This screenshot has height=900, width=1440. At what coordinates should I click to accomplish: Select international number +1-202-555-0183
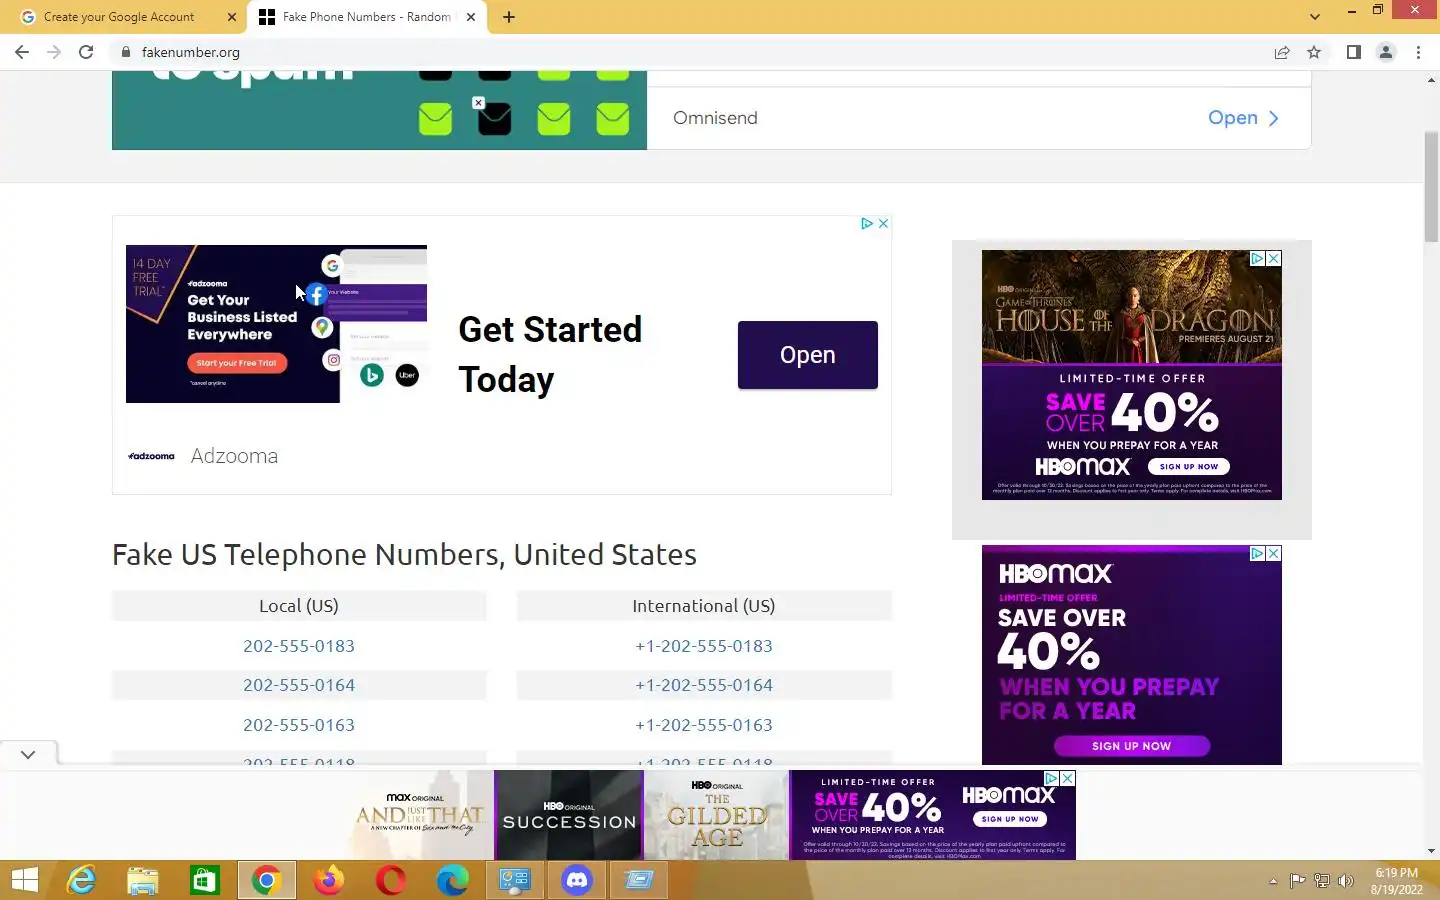pos(704,646)
